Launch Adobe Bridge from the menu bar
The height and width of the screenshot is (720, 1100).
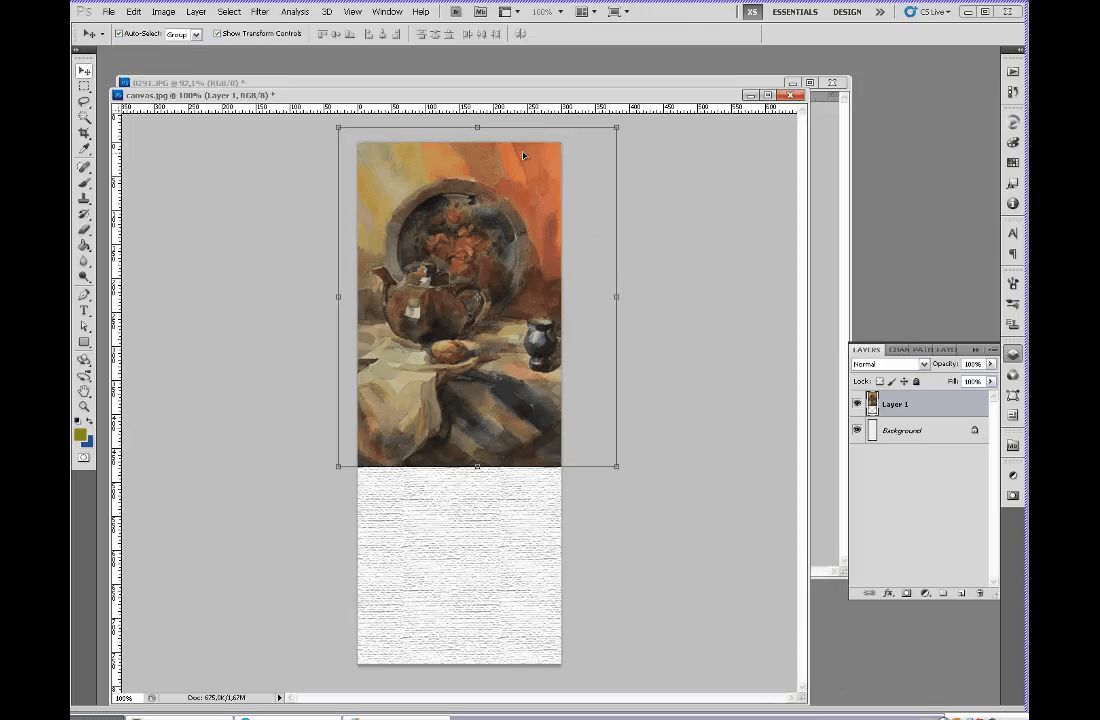(456, 12)
